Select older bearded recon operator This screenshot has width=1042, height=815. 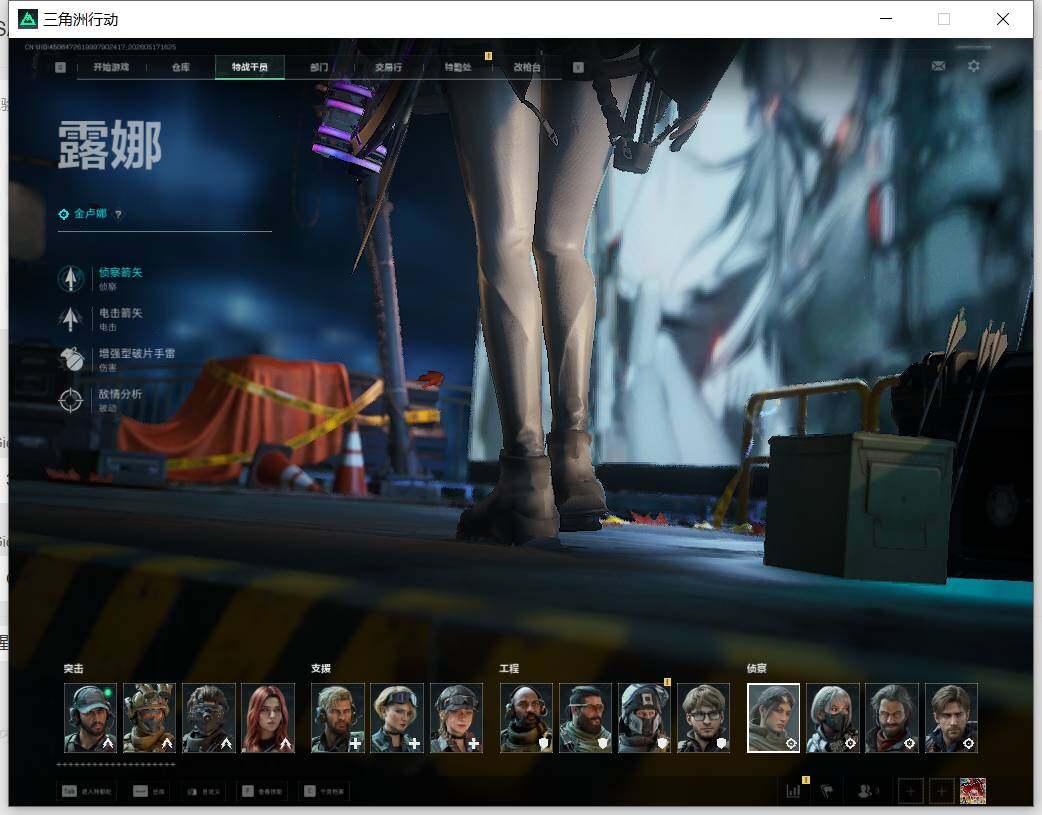[x=892, y=718]
